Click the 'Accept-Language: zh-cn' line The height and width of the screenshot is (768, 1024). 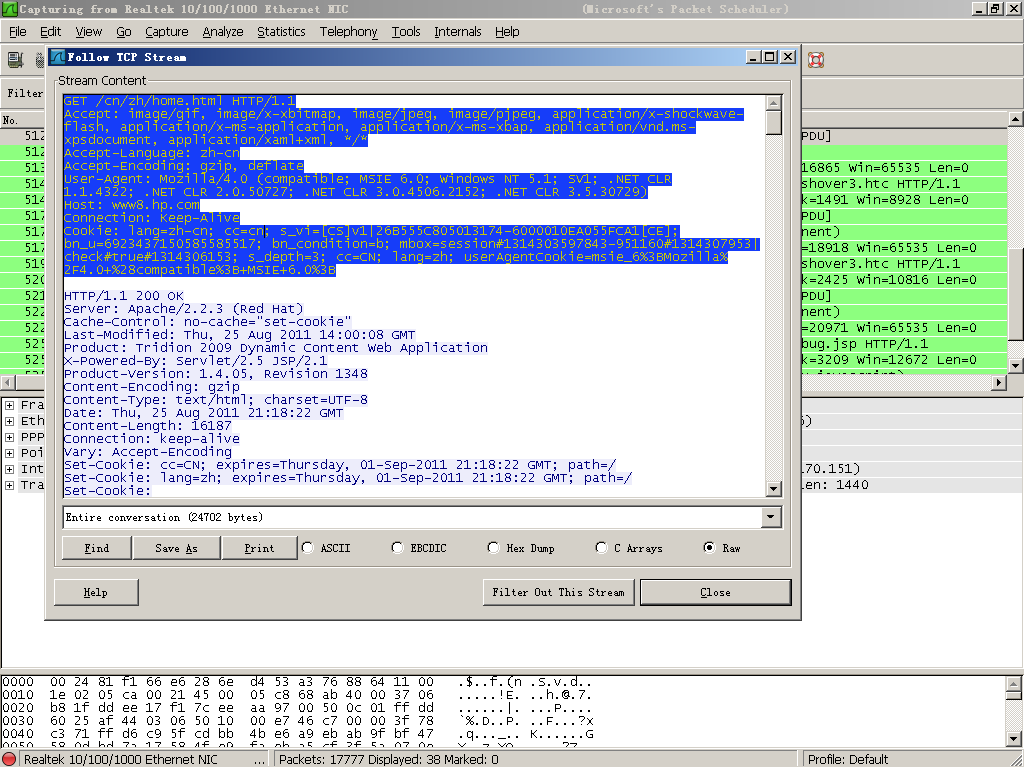152,153
